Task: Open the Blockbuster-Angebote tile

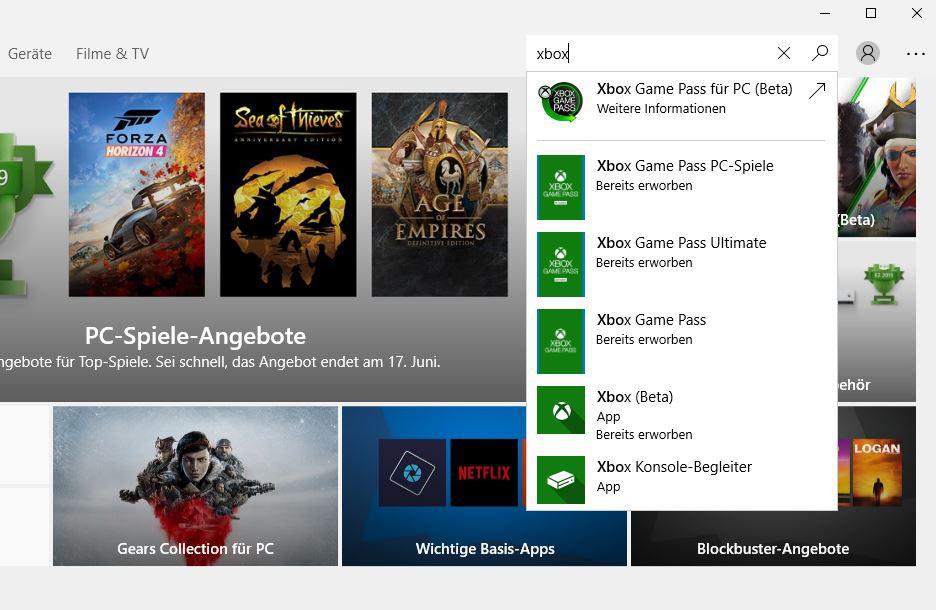Action: click(x=773, y=537)
